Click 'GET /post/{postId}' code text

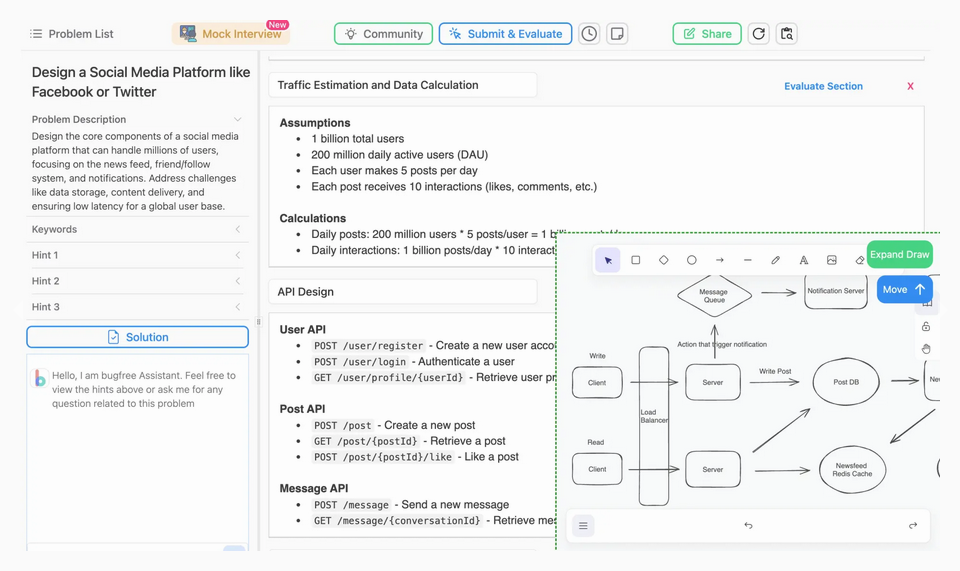point(366,441)
